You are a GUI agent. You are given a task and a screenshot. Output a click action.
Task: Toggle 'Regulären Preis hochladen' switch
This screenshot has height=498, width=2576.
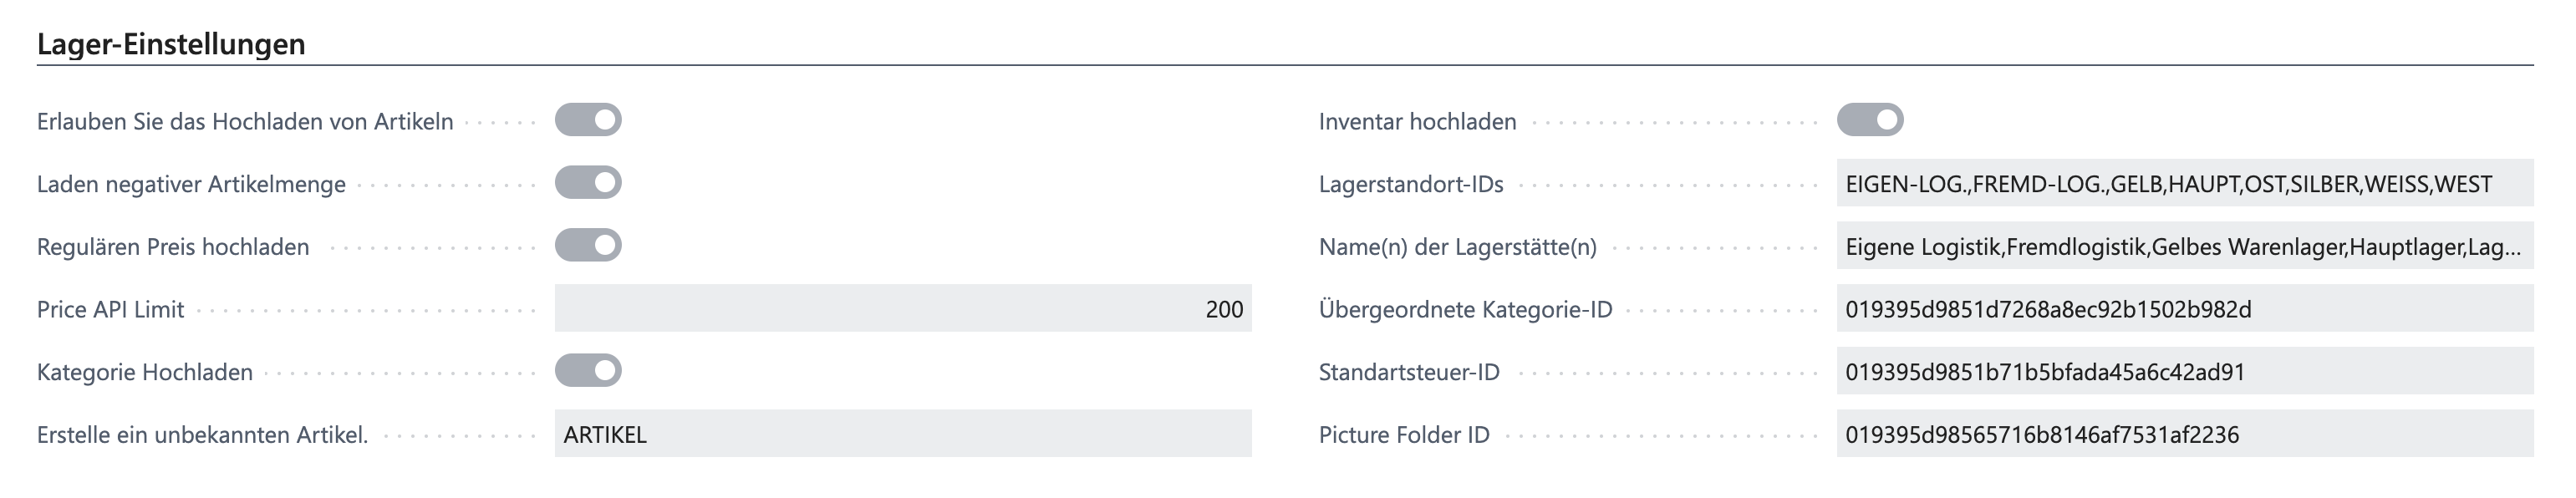coord(588,246)
